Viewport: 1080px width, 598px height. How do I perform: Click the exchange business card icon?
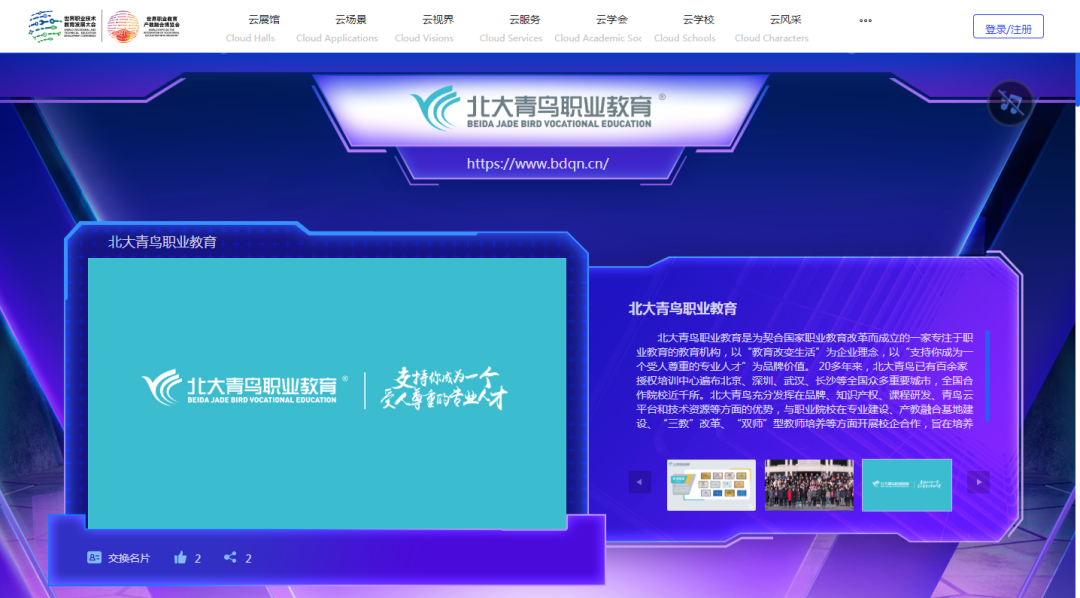coord(94,557)
